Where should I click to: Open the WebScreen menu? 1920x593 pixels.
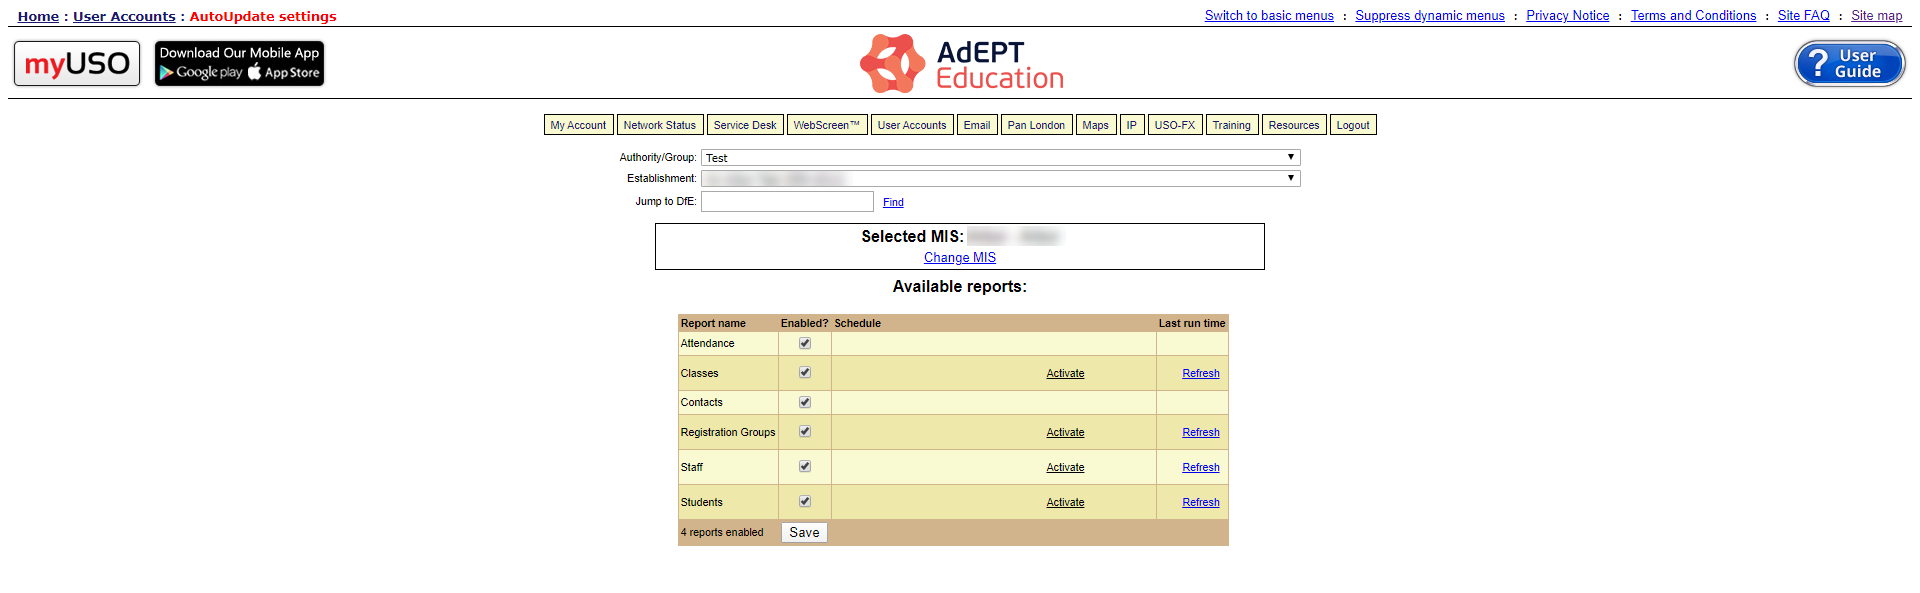click(827, 125)
